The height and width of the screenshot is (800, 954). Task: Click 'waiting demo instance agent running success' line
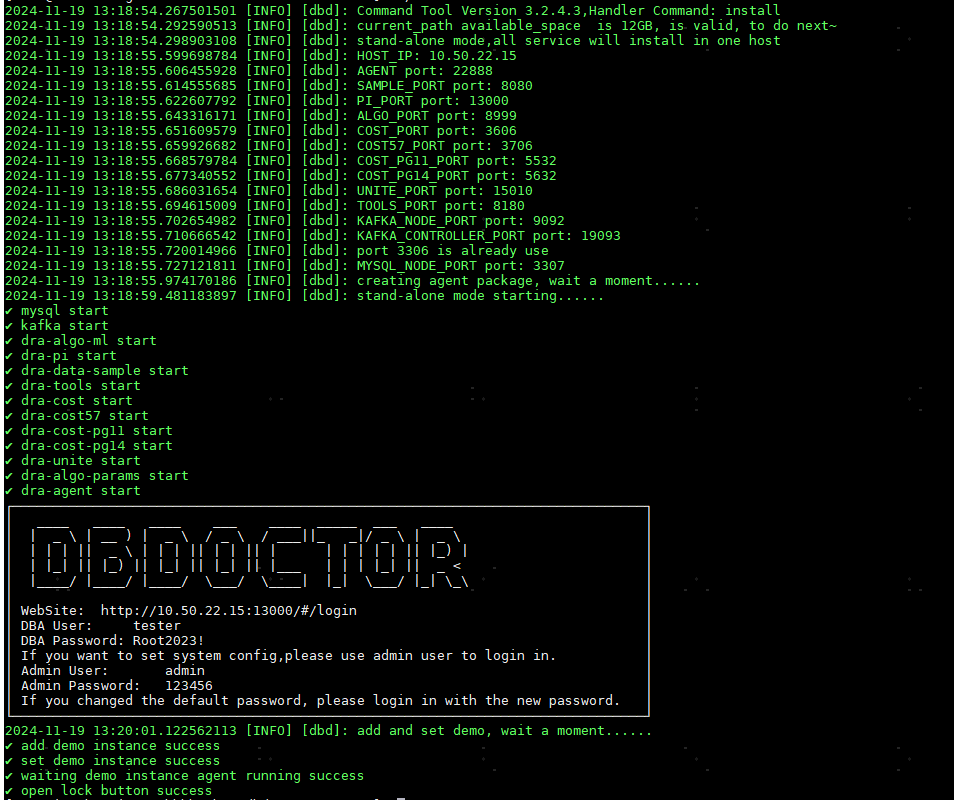pyautogui.click(x=184, y=776)
